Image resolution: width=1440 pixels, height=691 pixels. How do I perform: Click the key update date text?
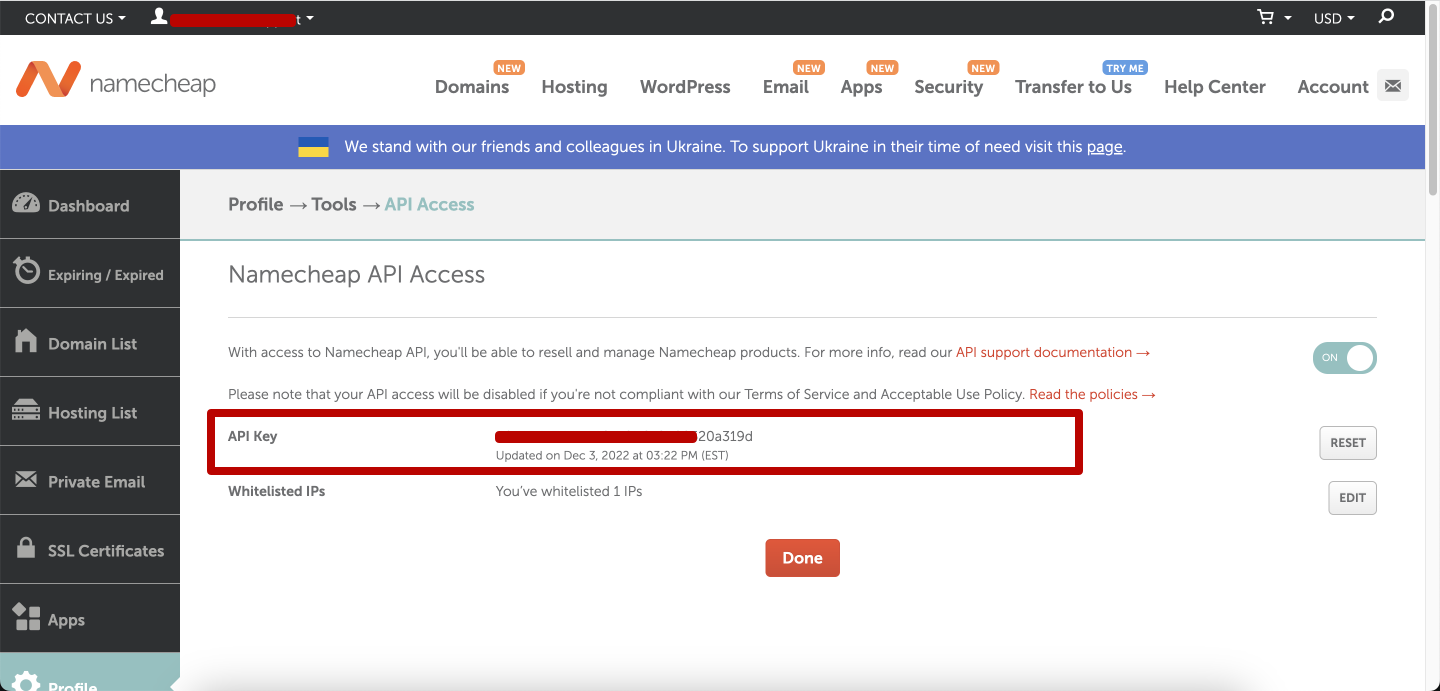pos(612,456)
